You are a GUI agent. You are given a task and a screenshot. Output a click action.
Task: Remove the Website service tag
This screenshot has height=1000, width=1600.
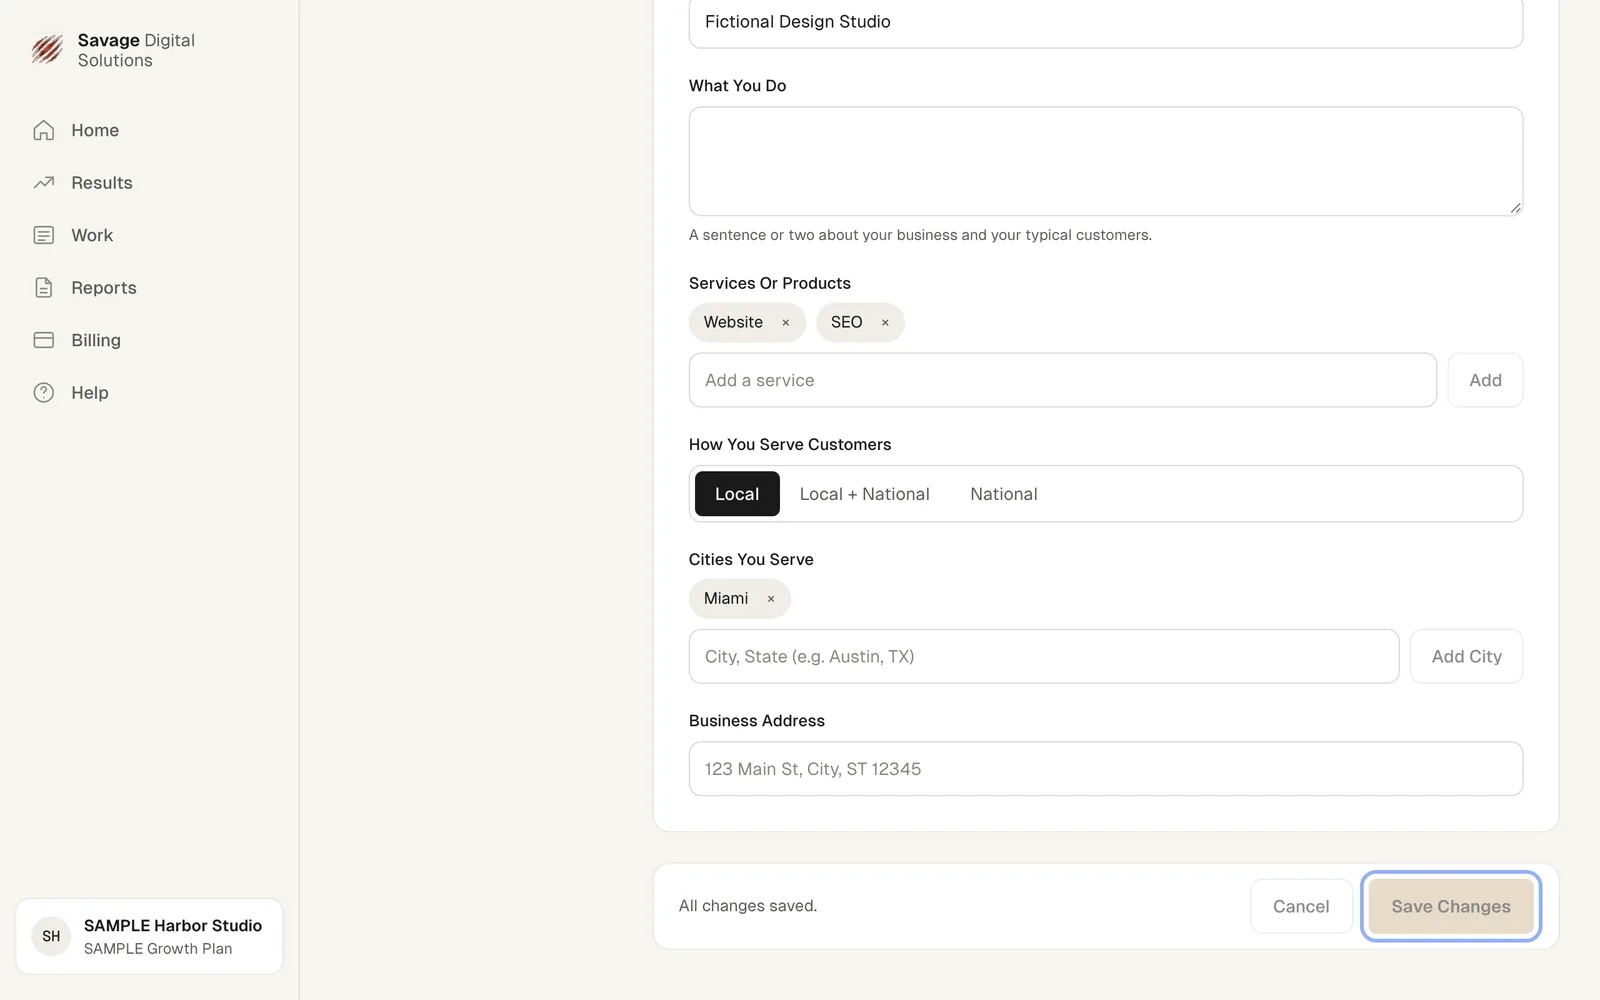tap(786, 323)
